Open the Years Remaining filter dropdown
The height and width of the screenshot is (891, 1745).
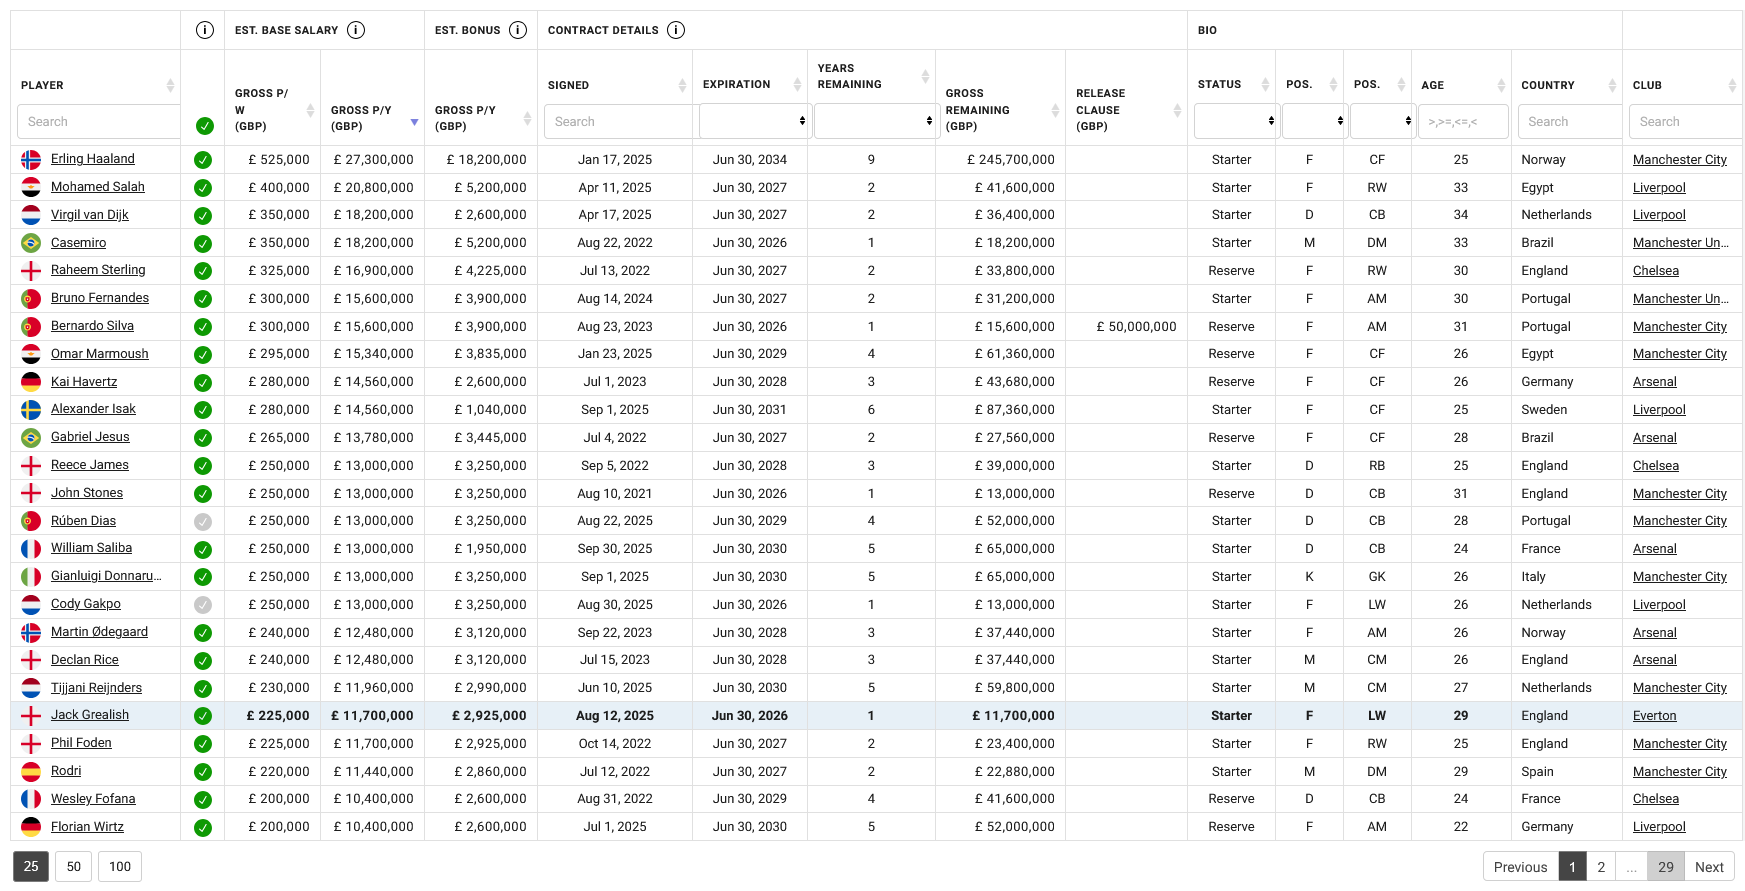tap(875, 121)
